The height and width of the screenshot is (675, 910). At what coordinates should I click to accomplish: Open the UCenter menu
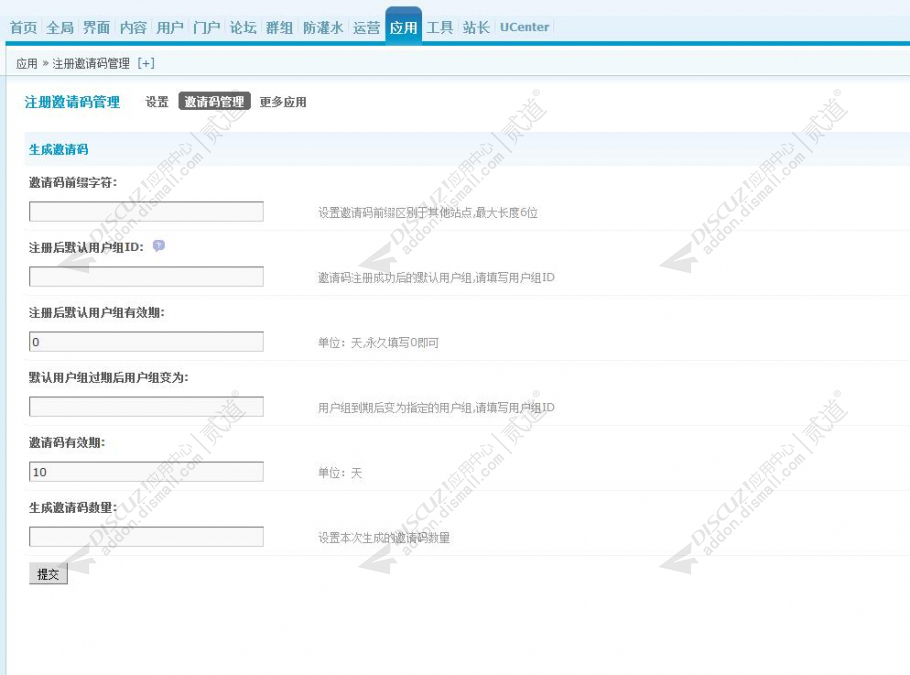click(x=524, y=28)
